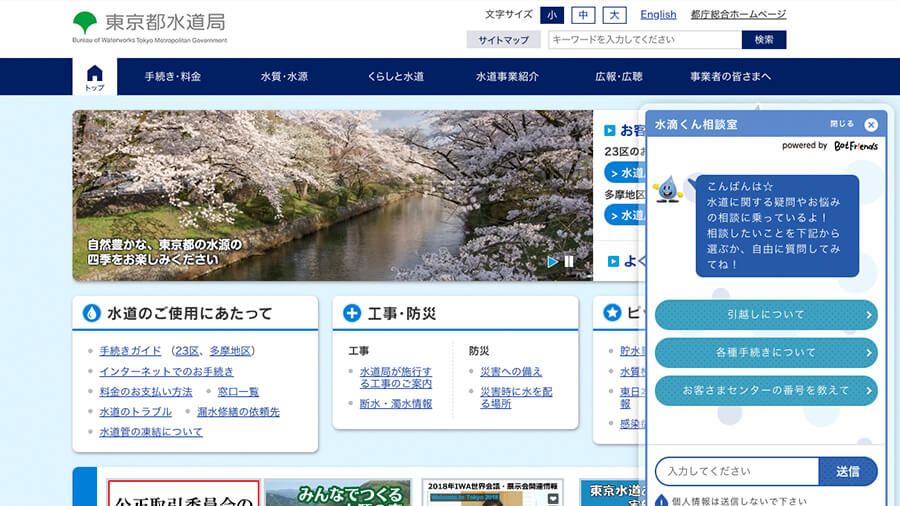Viewport: 900px width, 506px height.
Task: Open インターネットでのお手続き link
Action: click(166, 371)
